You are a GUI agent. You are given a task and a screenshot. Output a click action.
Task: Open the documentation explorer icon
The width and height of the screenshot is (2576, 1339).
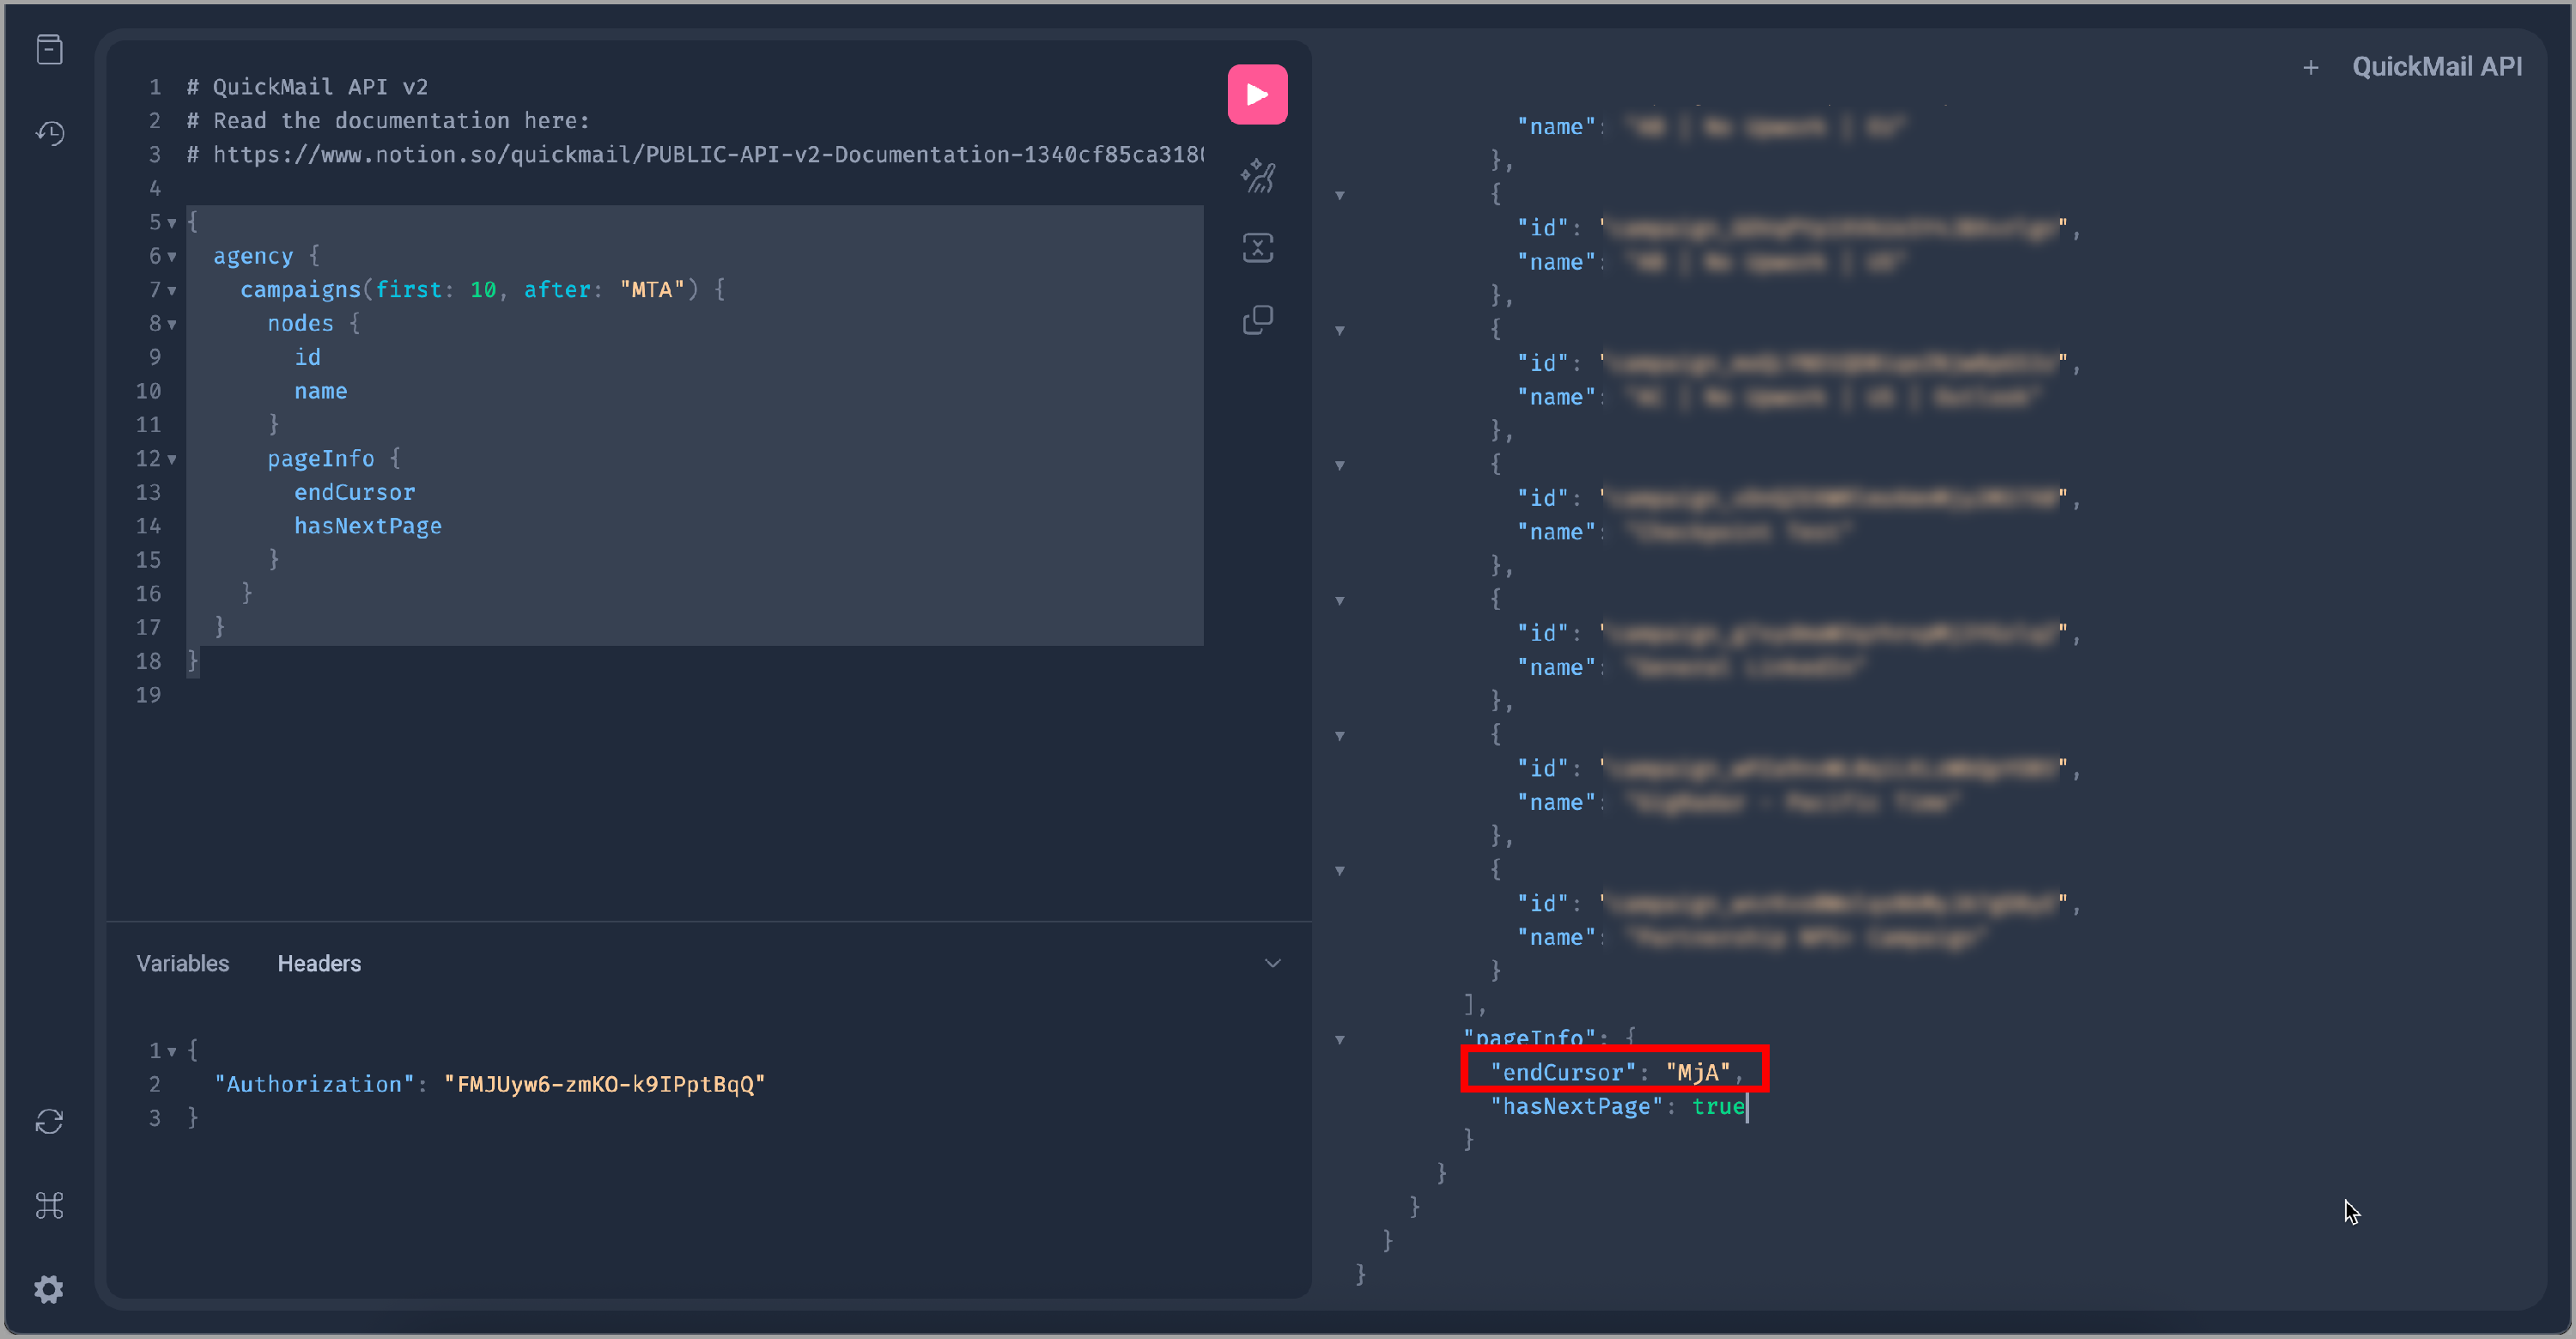tap(49, 49)
